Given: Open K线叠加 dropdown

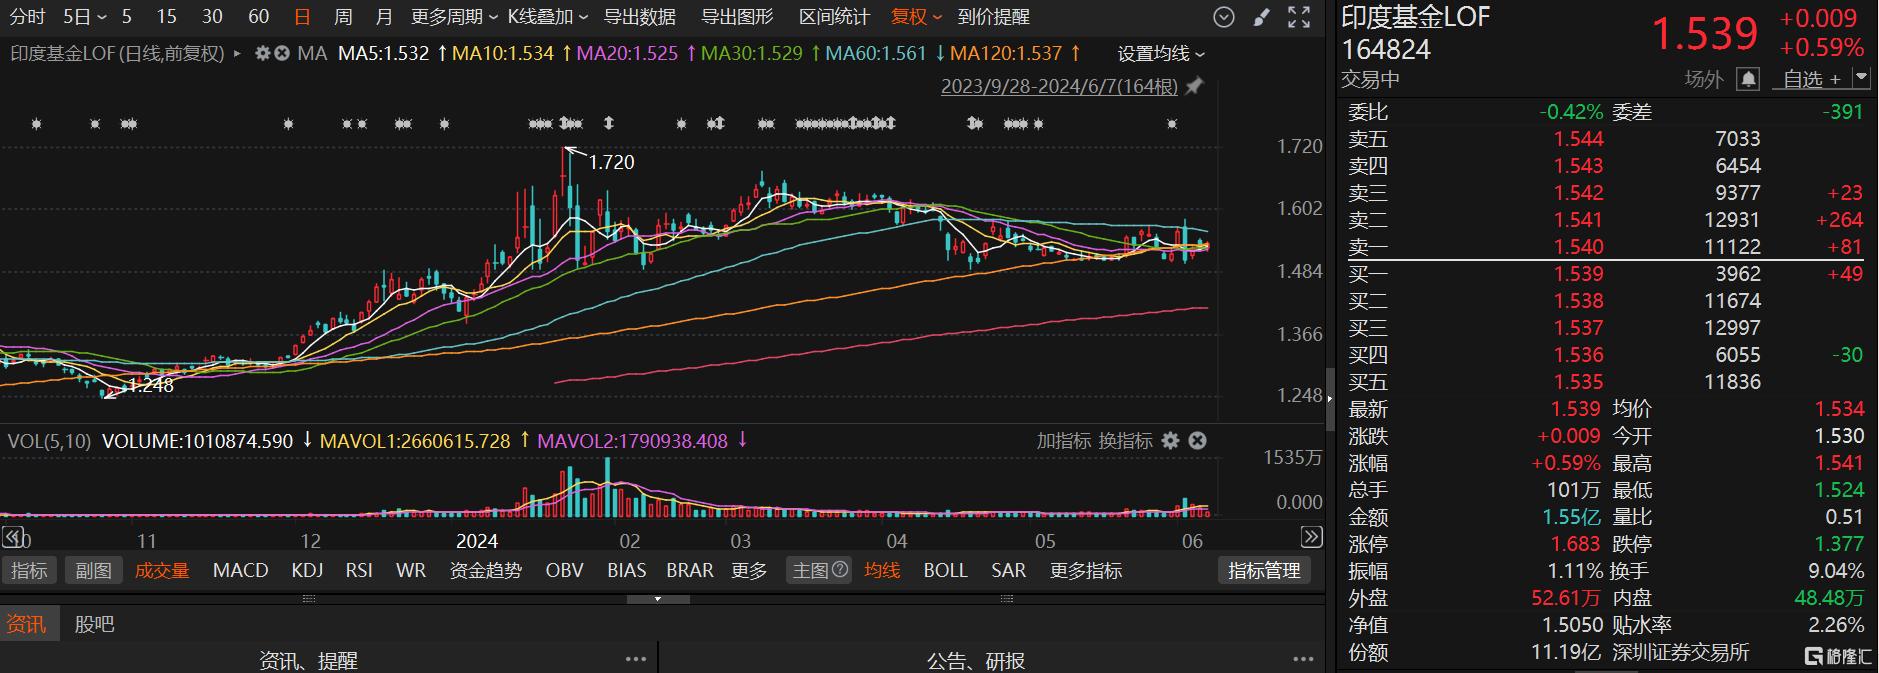Looking at the screenshot, I should [x=548, y=17].
